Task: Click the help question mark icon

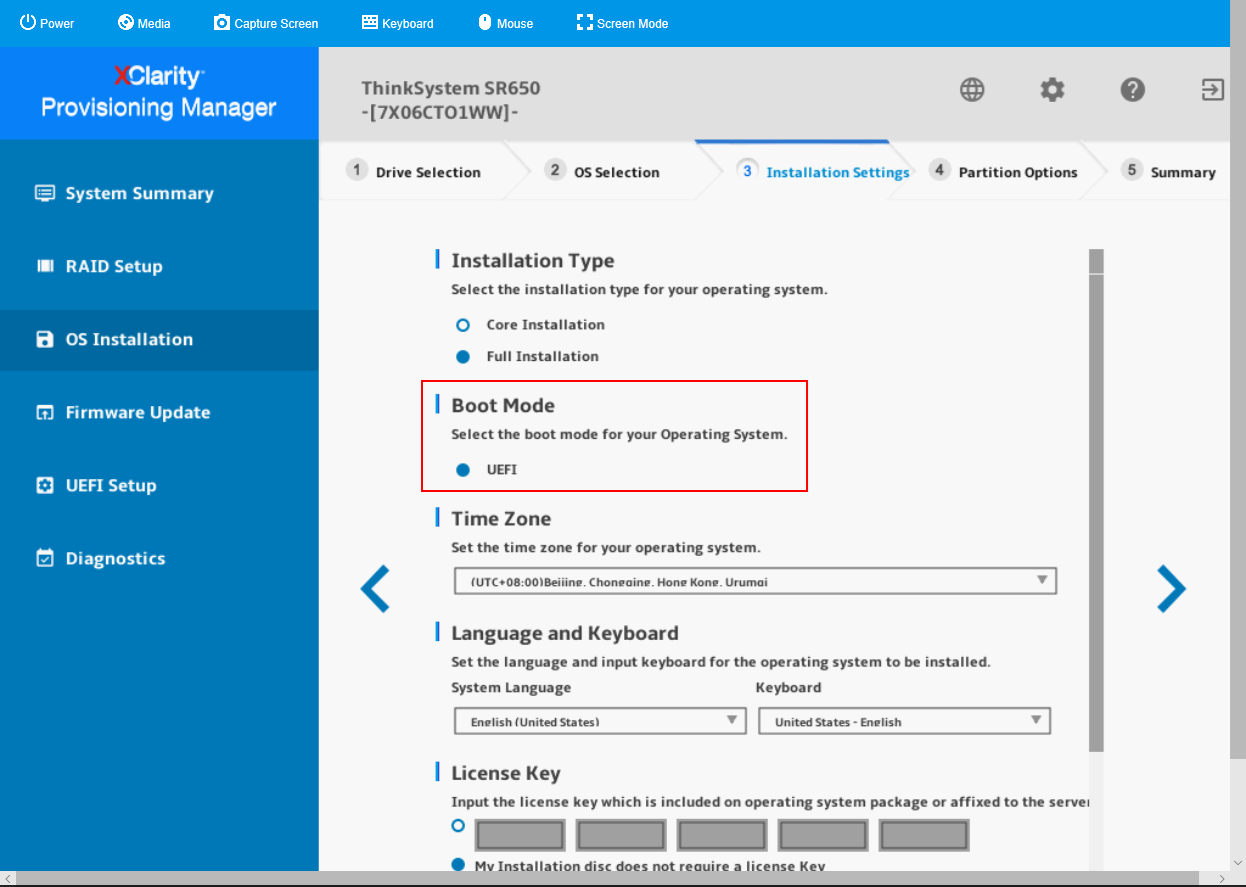Action: point(1132,90)
